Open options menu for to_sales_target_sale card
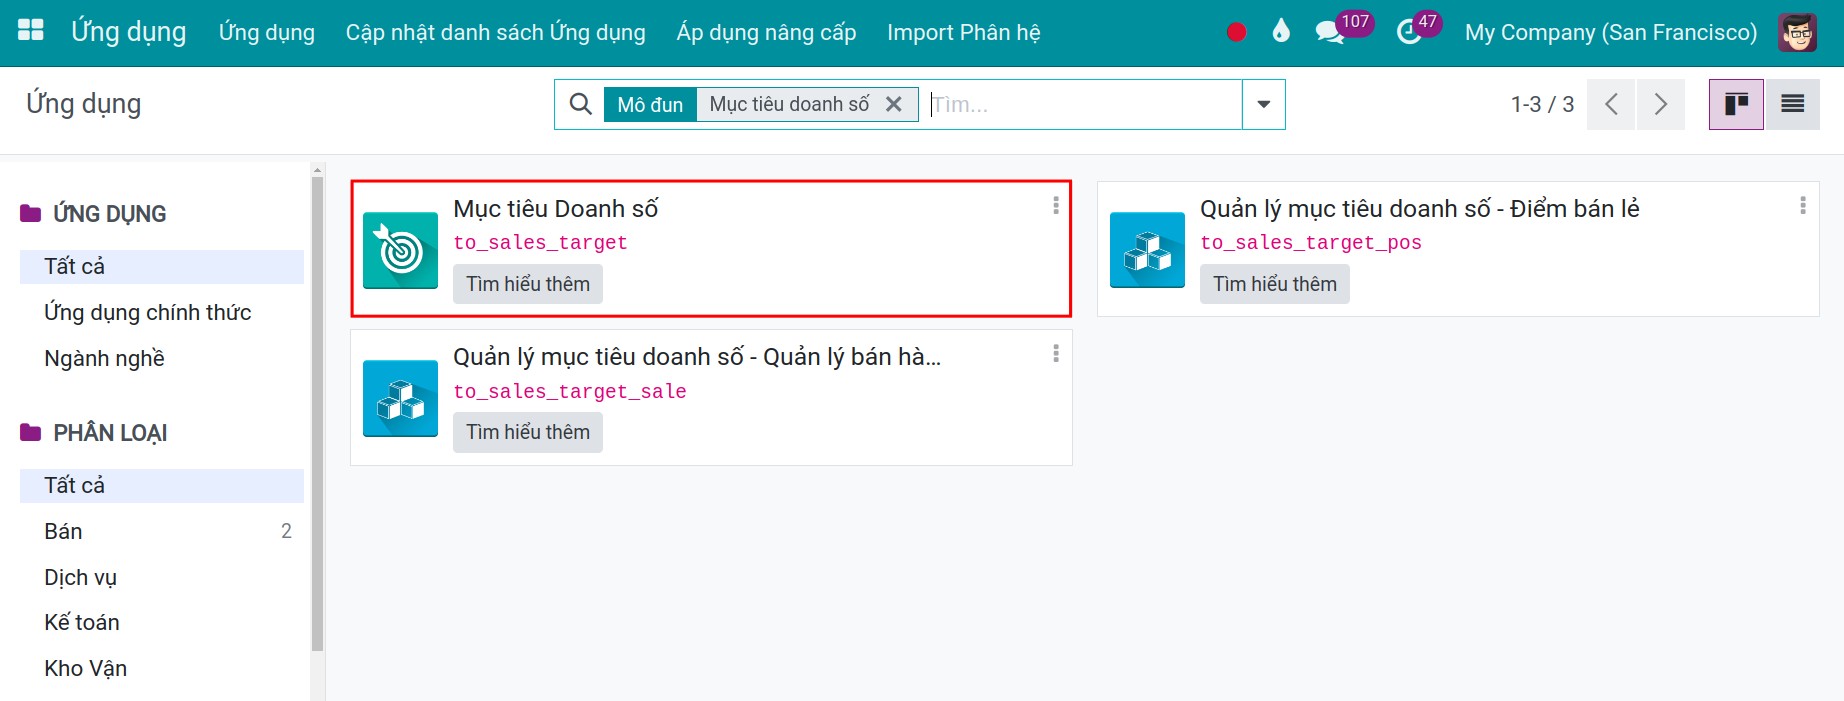 point(1056,354)
